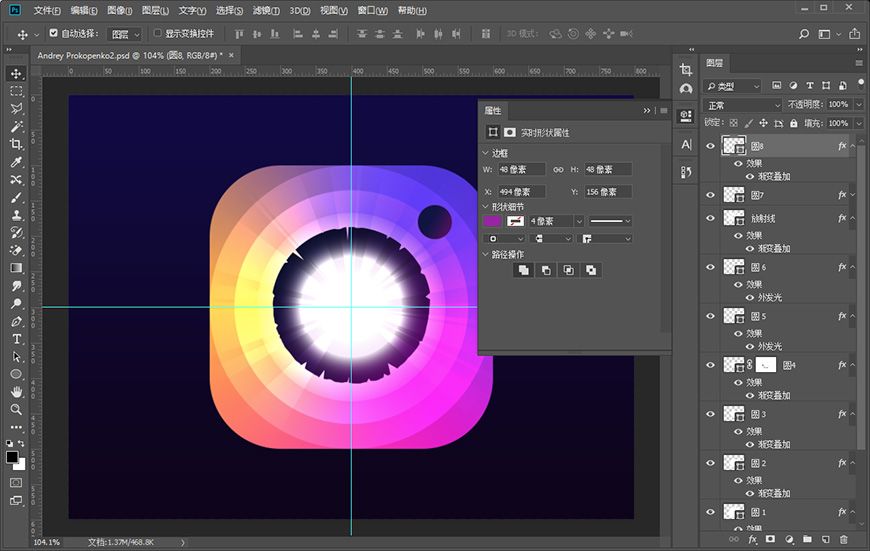
Task: Open the 类型 layer filter dropdown
Action: coord(732,86)
